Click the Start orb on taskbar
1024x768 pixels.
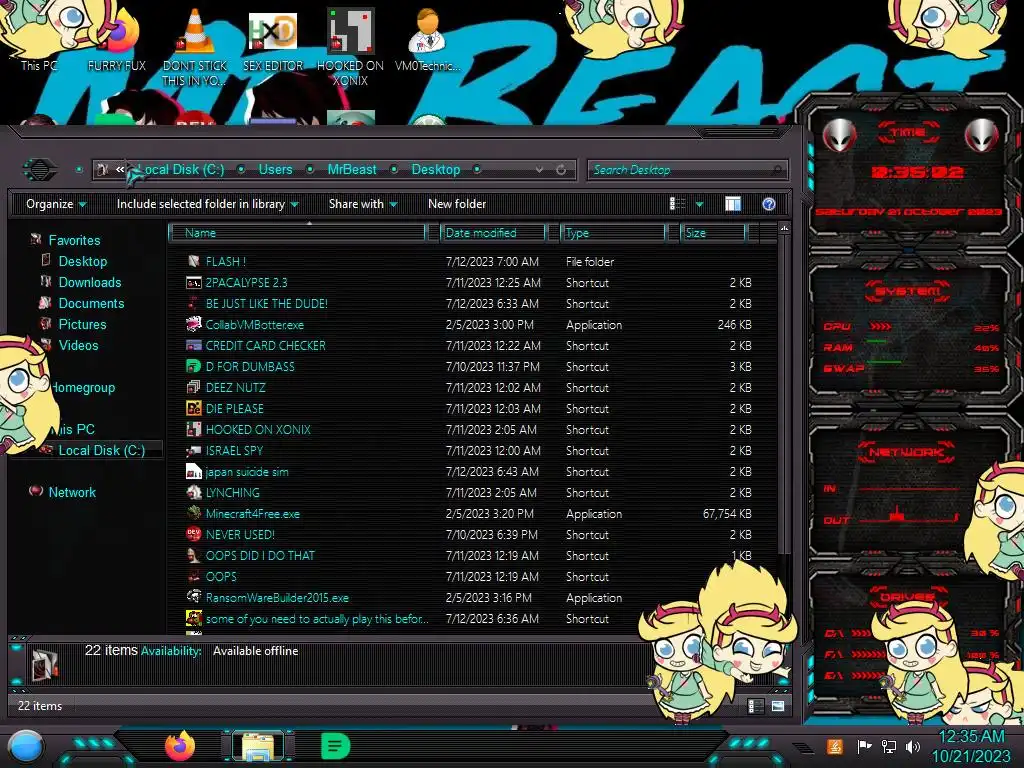click(26, 748)
